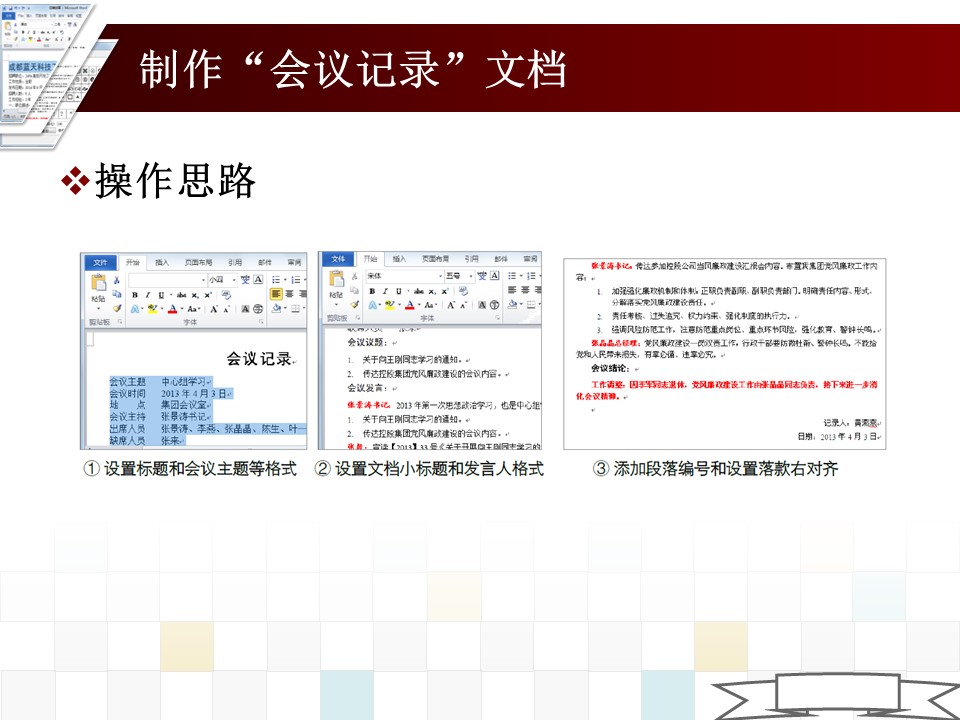Click Text Effects glowing A in step ② screenshot
Image resolution: width=960 pixels, height=720 pixels.
tap(373, 305)
